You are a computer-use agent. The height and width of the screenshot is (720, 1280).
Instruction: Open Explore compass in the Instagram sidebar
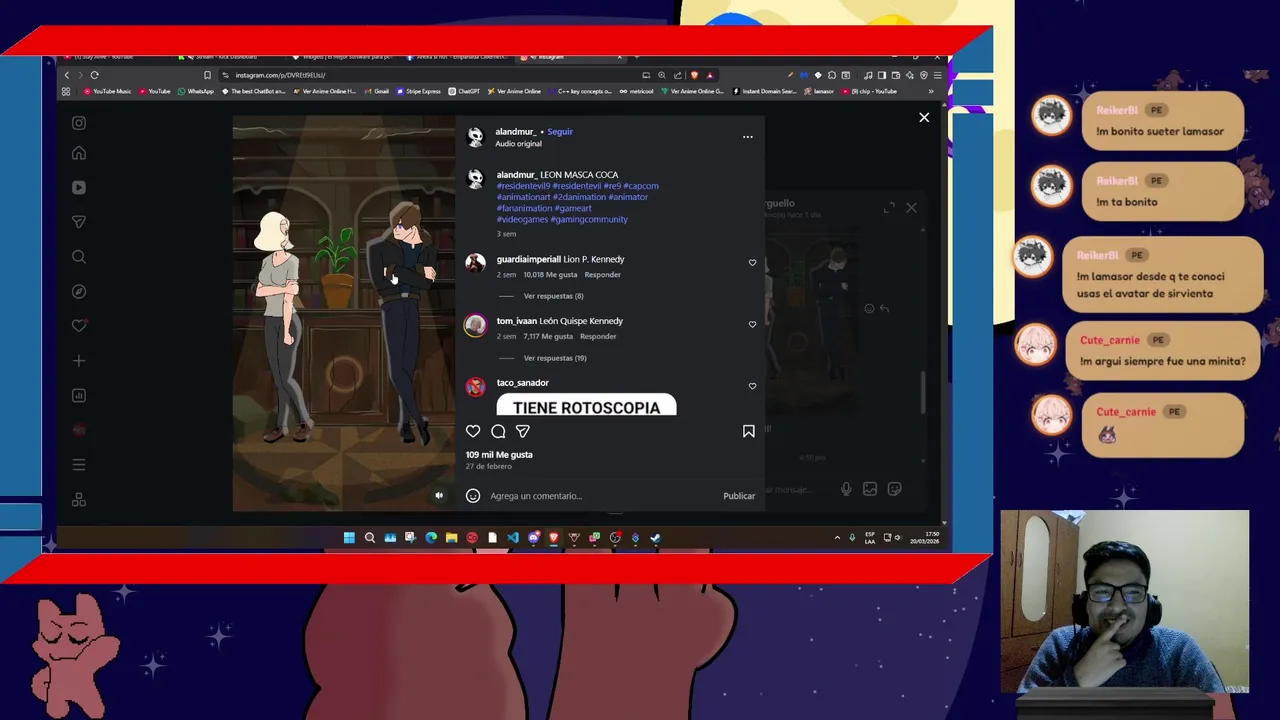[x=79, y=291]
